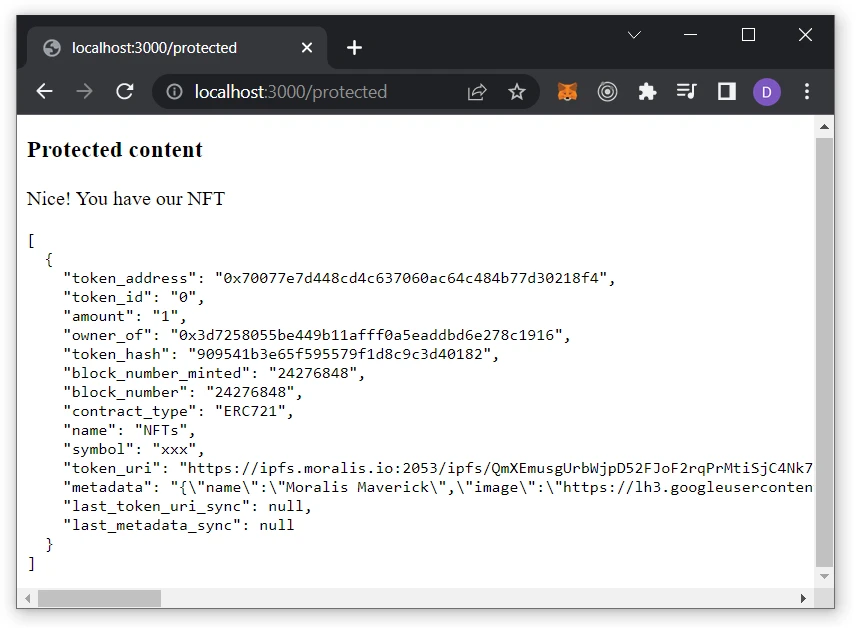
Task: Open the Chrome three-dot menu
Action: pos(807,91)
